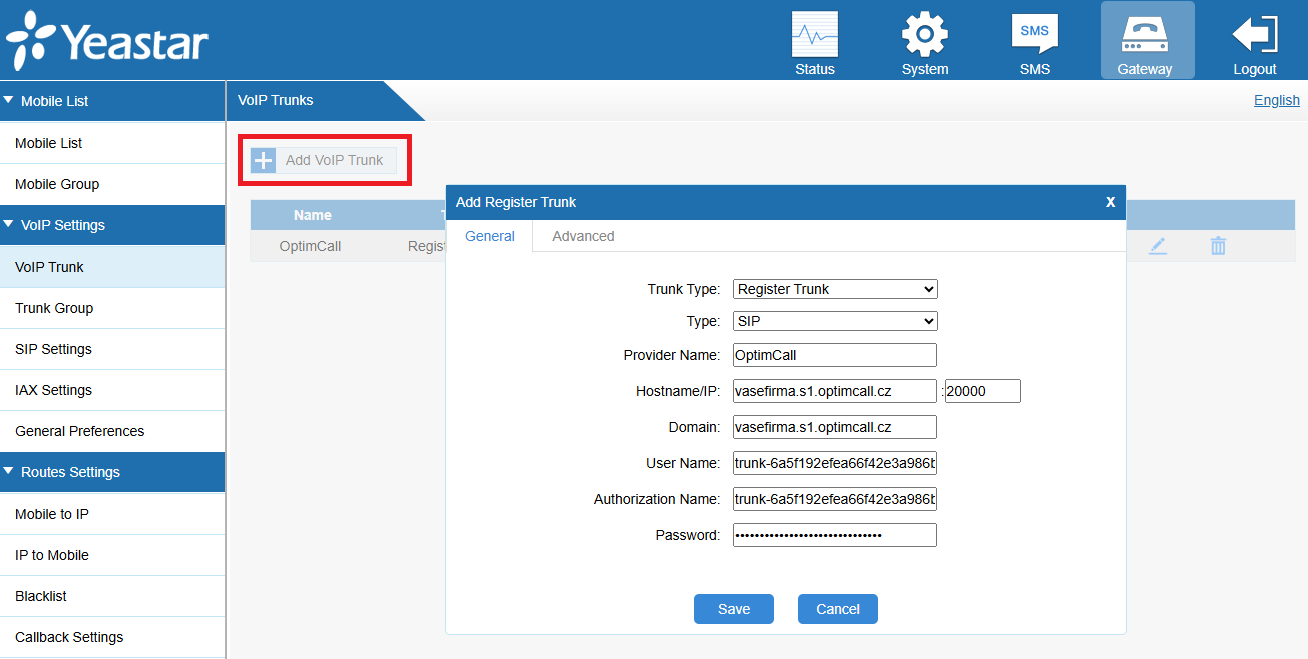
Task: Open the Type SIP dropdown
Action: click(835, 321)
